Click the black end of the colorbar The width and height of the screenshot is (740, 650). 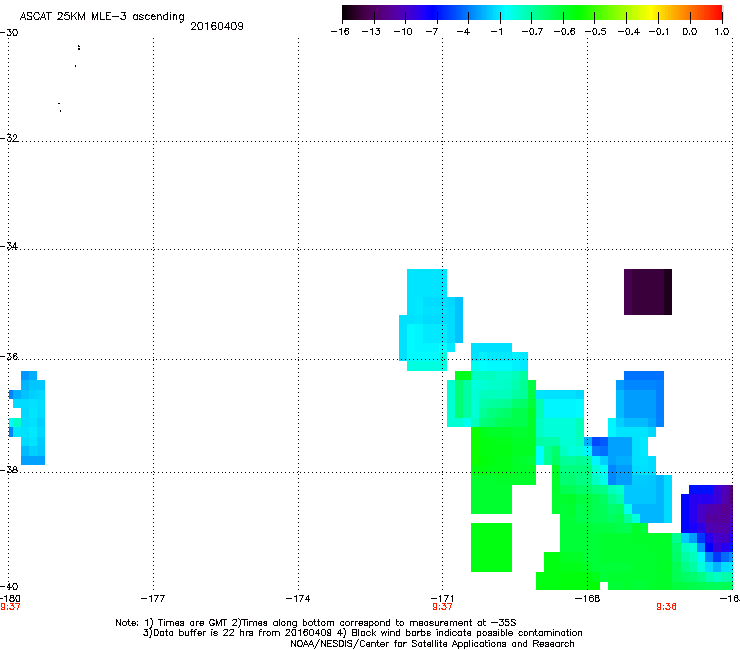point(347,13)
